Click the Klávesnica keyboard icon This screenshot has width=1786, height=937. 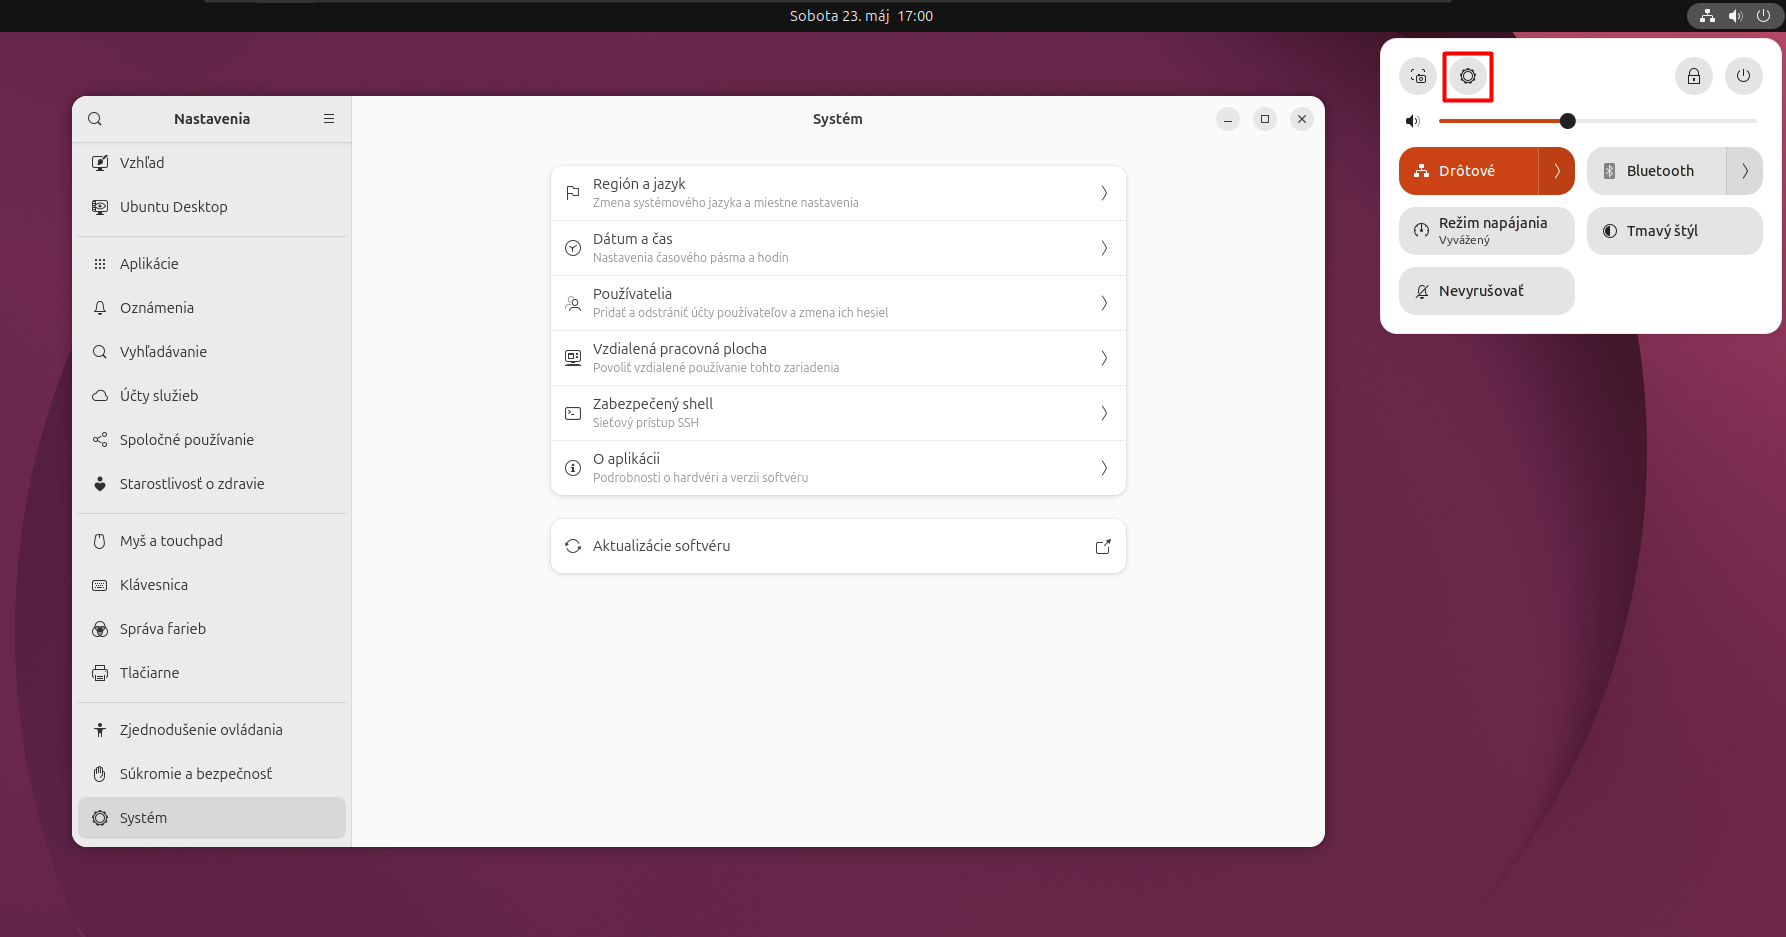pos(100,585)
